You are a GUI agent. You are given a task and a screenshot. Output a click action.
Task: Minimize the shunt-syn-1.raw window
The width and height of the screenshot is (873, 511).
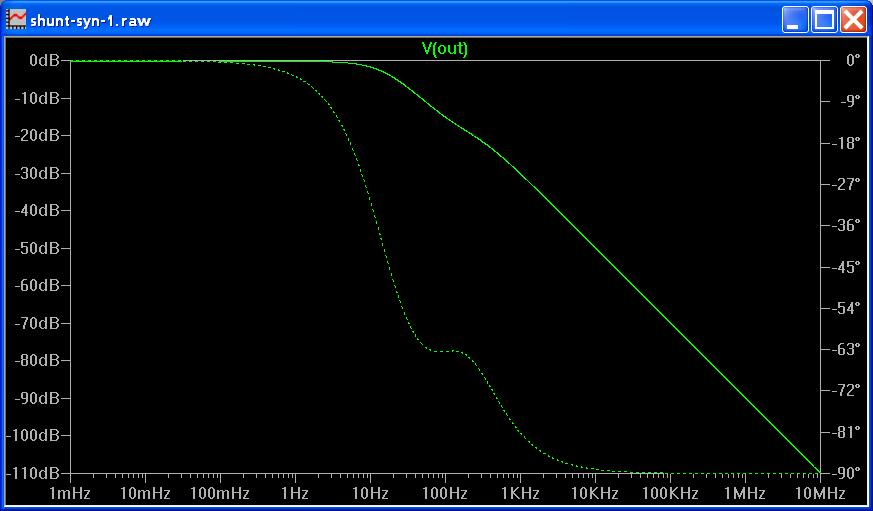(x=794, y=21)
